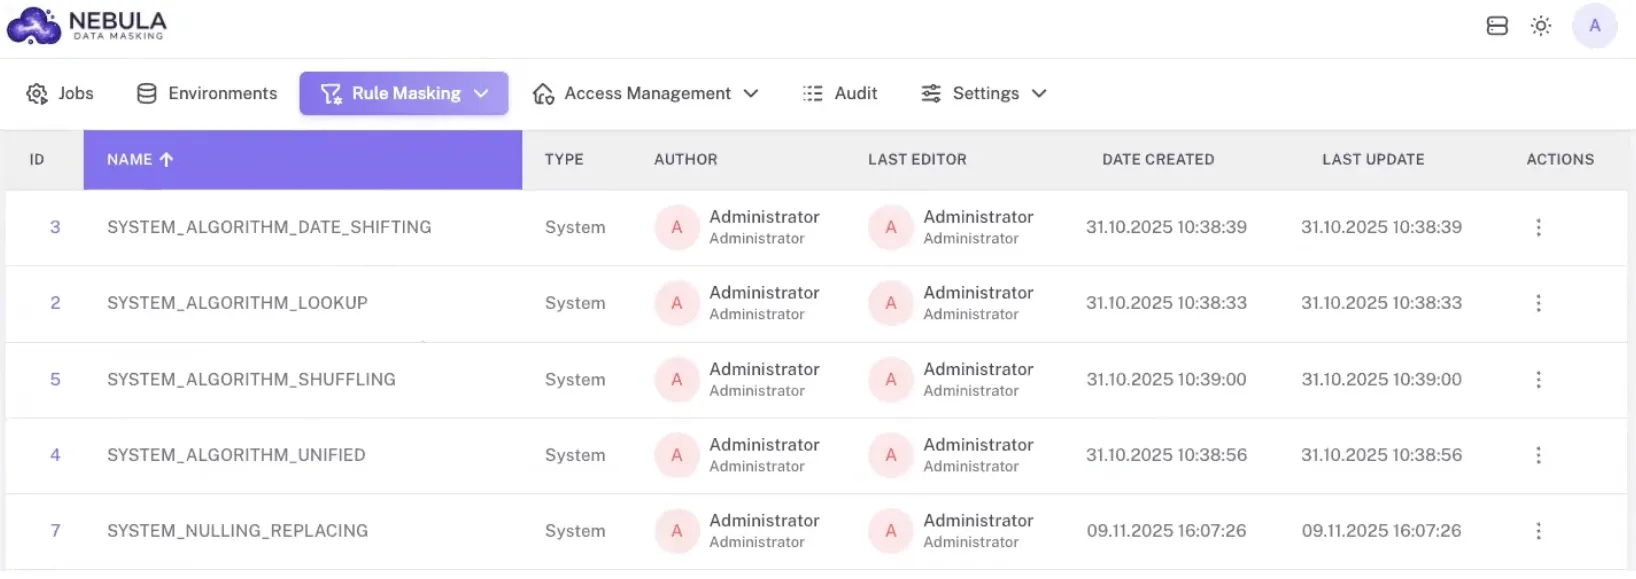Viewport: 1636px width, 579px height.
Task: Click last update 09.11.2025 16:07:26
Action: [1381, 531]
